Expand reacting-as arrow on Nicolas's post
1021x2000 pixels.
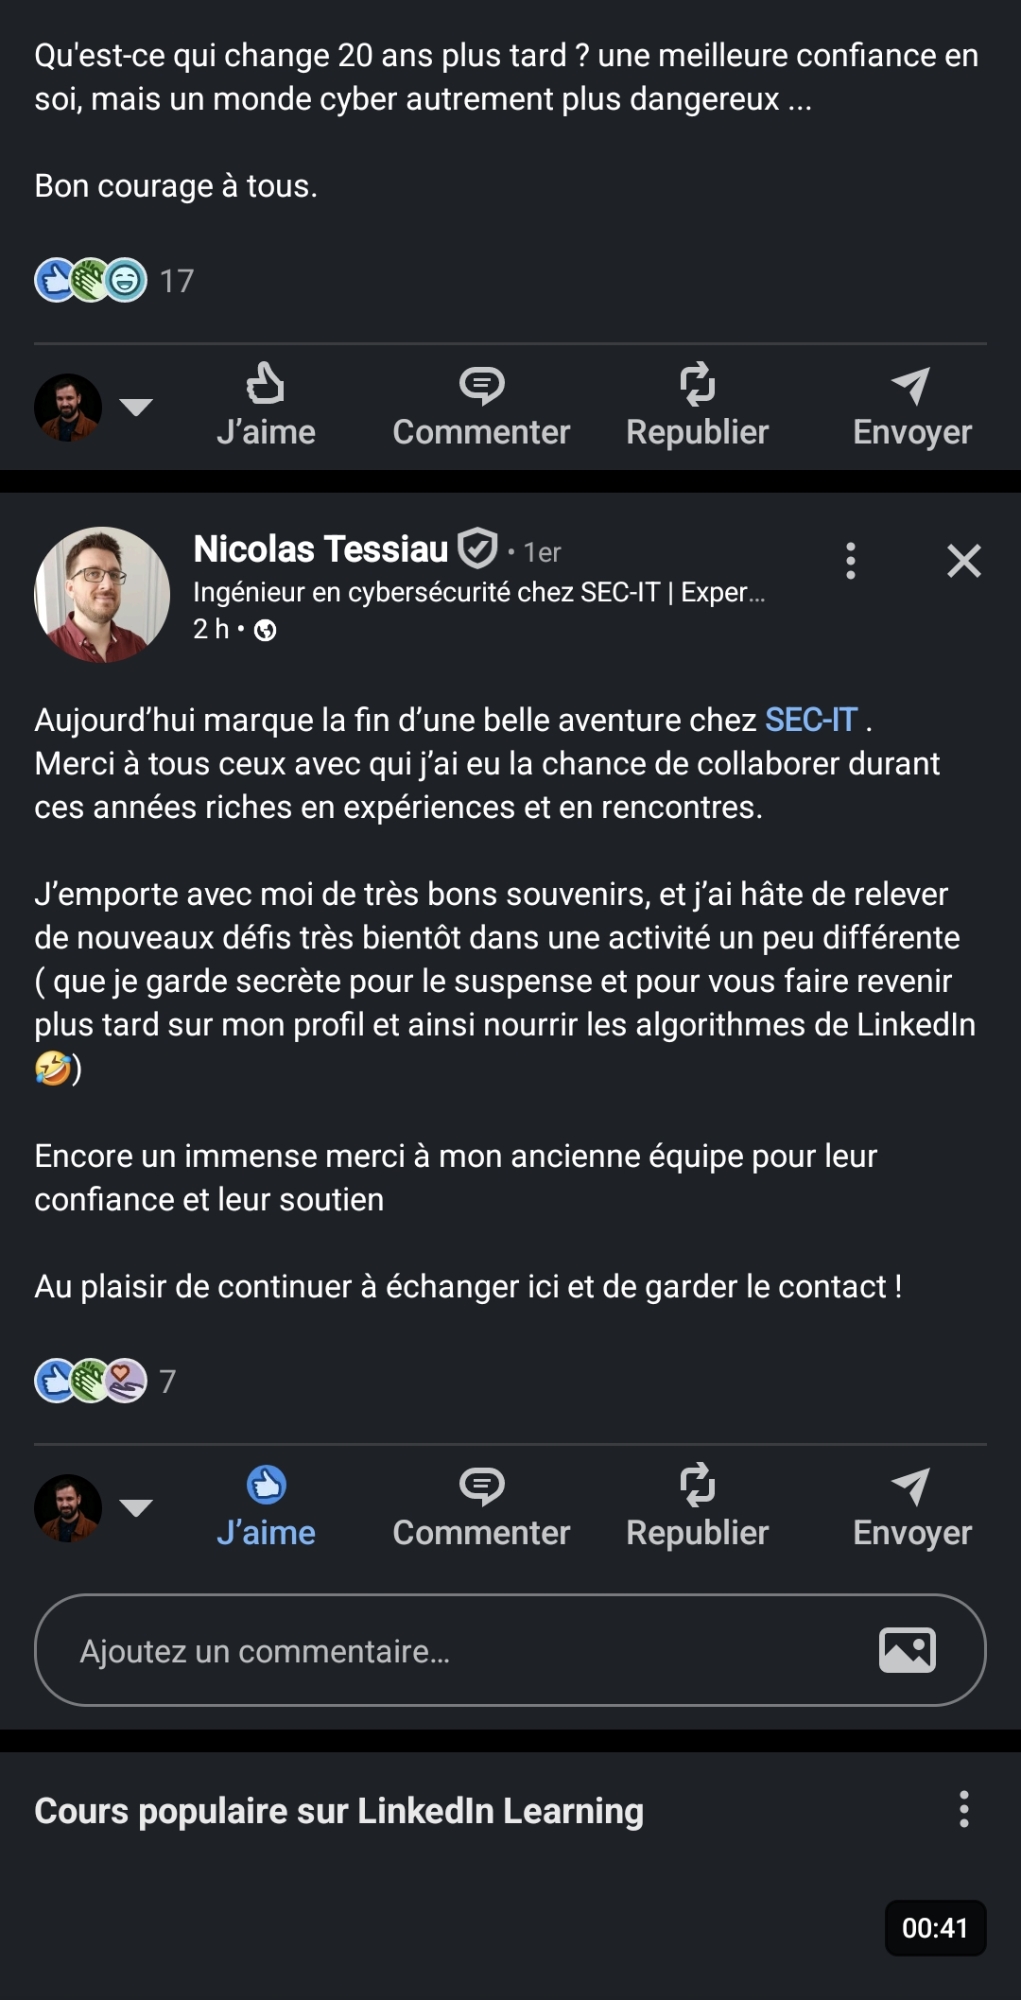(x=136, y=1507)
